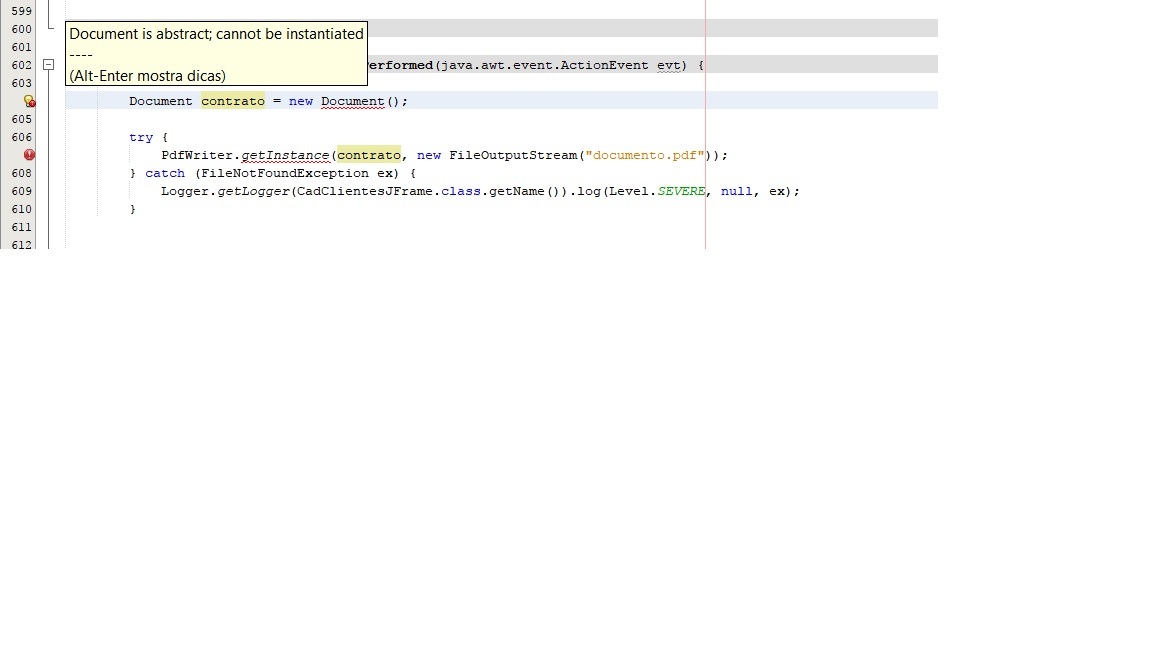Click the red error marker beside PdfWriter line
The width and height of the screenshot is (1152, 648).
29,155
